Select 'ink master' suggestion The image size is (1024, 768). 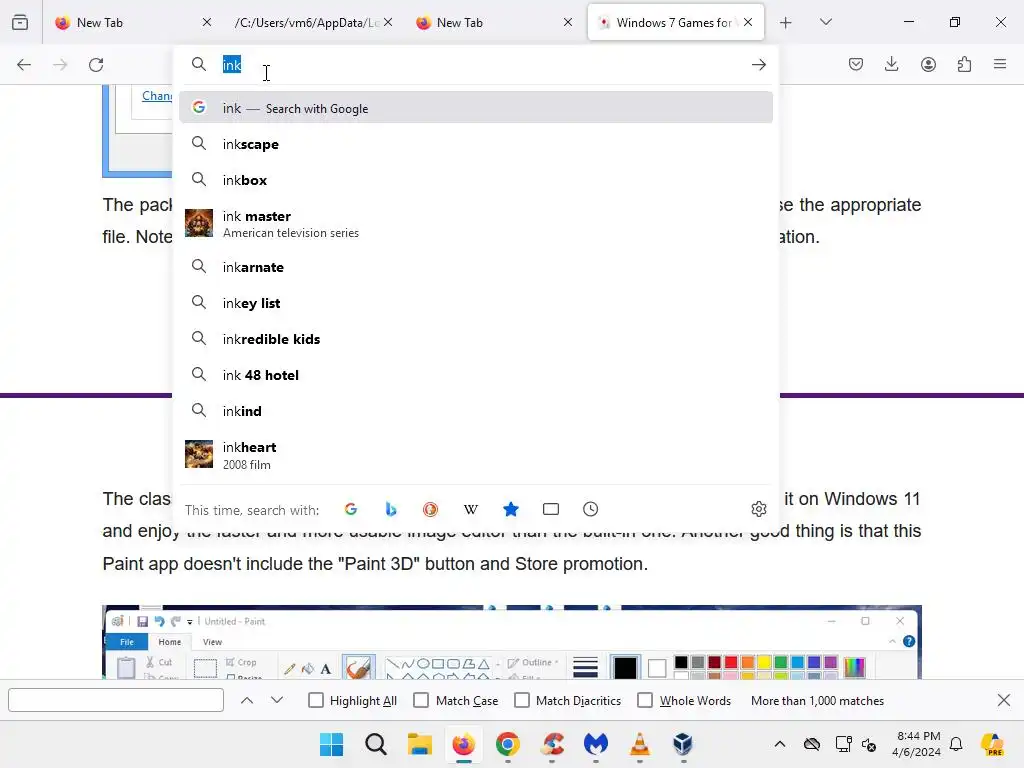(475, 223)
